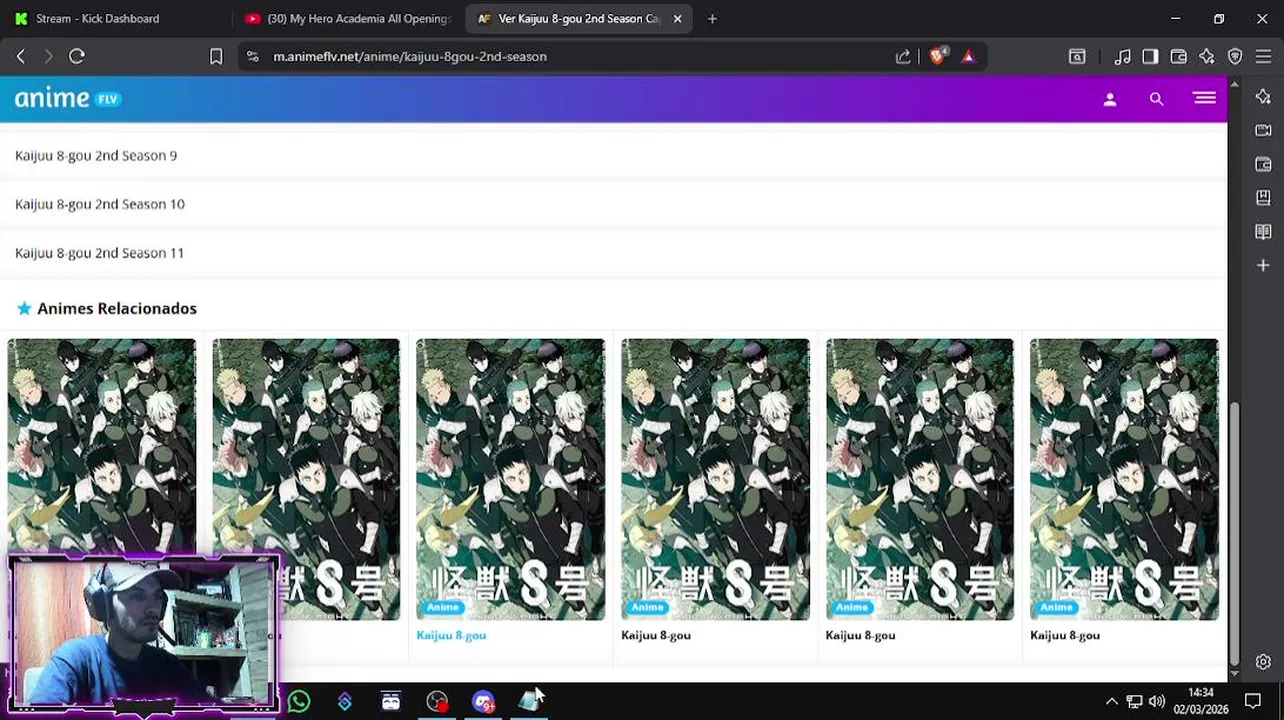
Task: Open the music note playlist icon
Action: pyautogui.click(x=1123, y=57)
